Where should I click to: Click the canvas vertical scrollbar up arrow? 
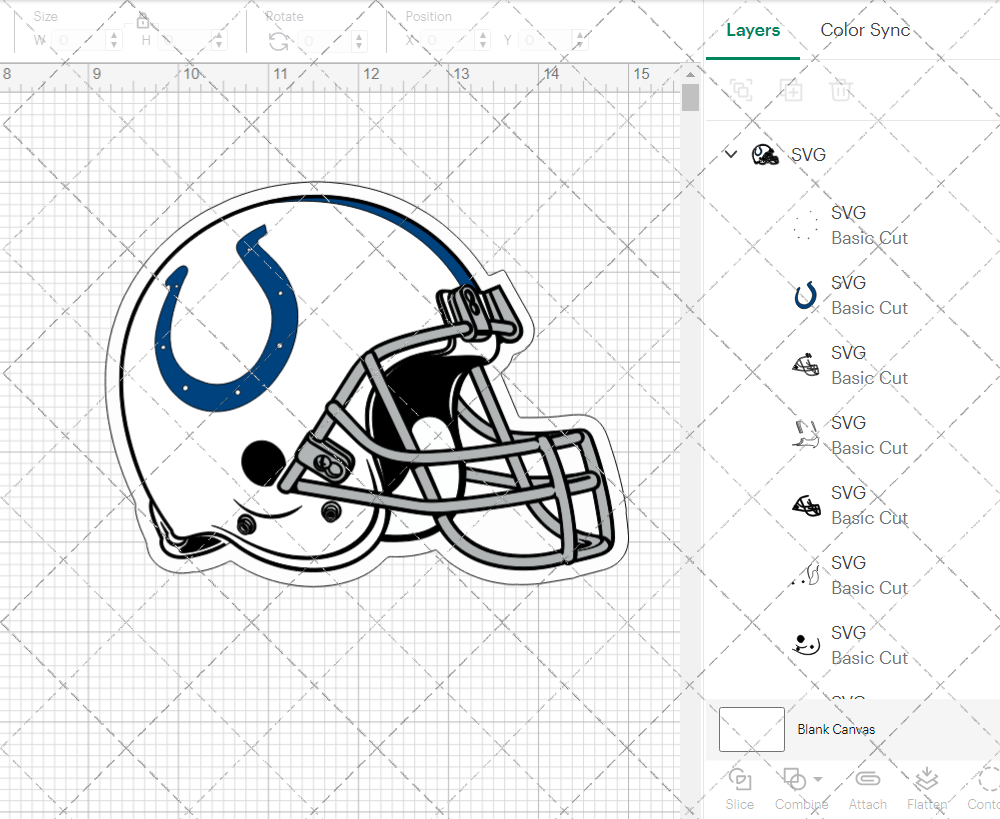[690, 76]
